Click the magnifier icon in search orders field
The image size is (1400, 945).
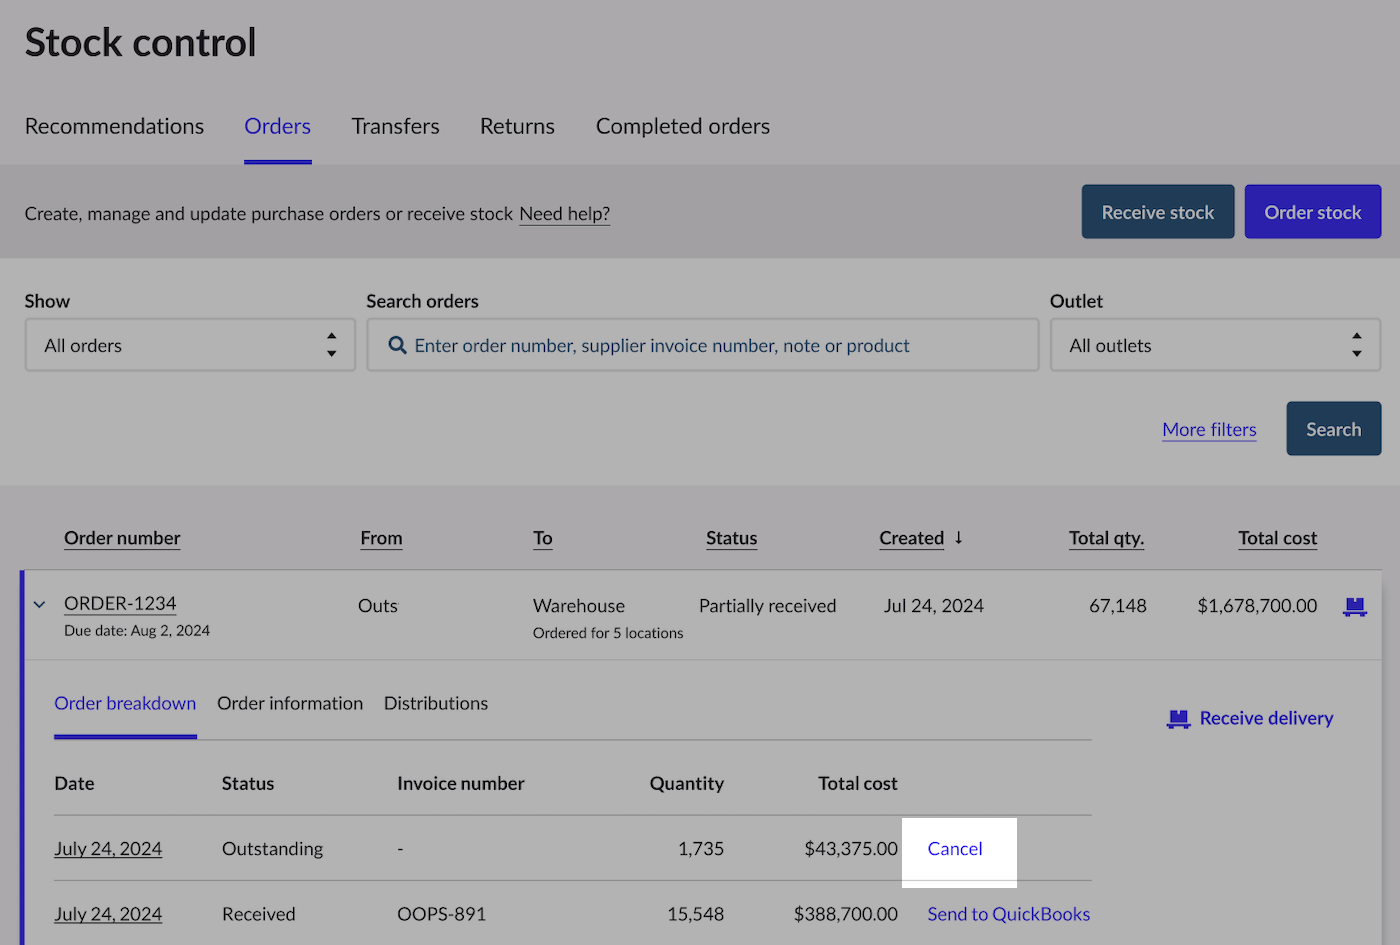[x=397, y=345]
